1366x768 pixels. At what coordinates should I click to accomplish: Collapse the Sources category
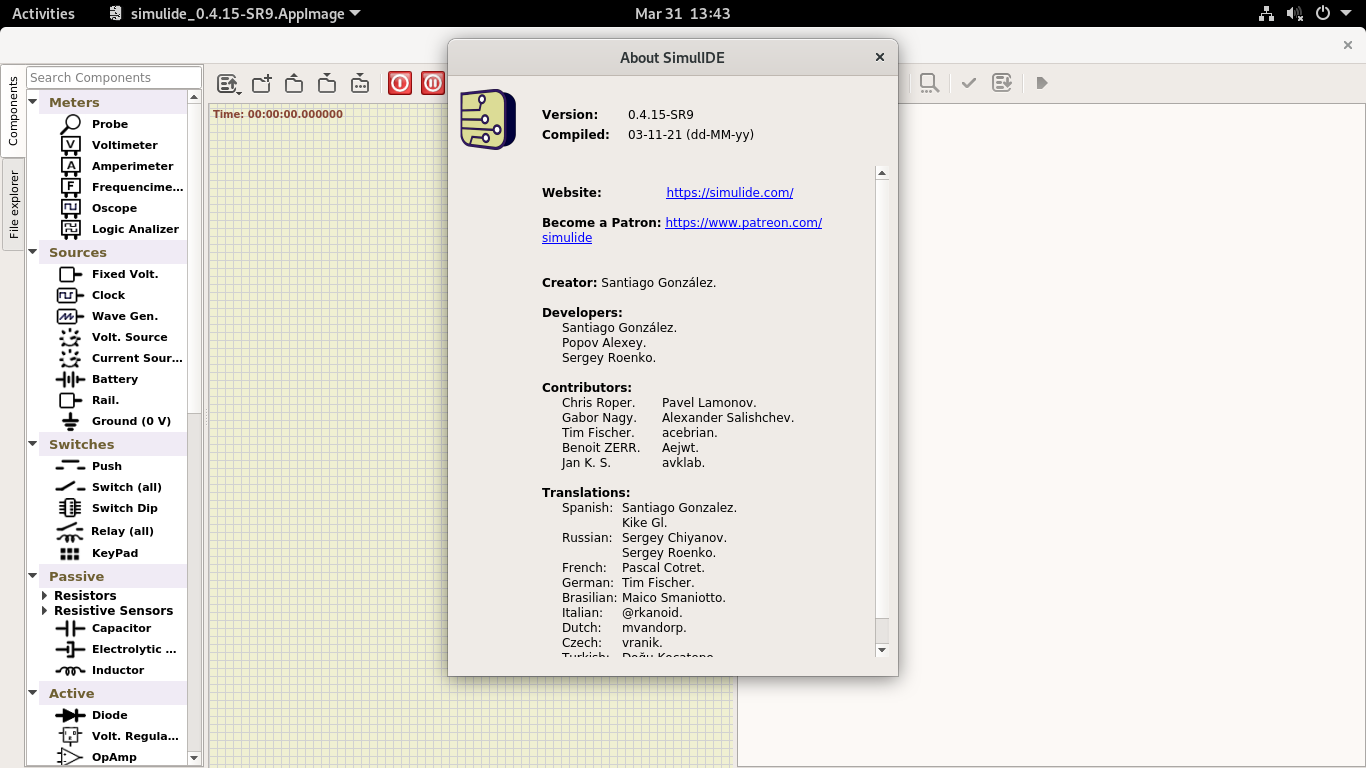[x=32, y=252]
